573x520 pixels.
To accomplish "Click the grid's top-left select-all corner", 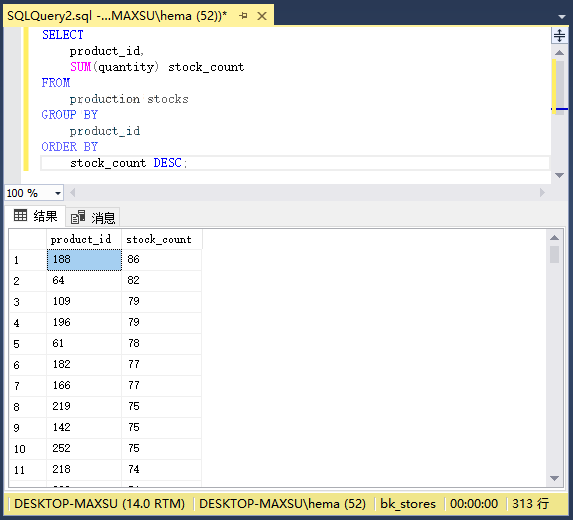I will click(28, 239).
